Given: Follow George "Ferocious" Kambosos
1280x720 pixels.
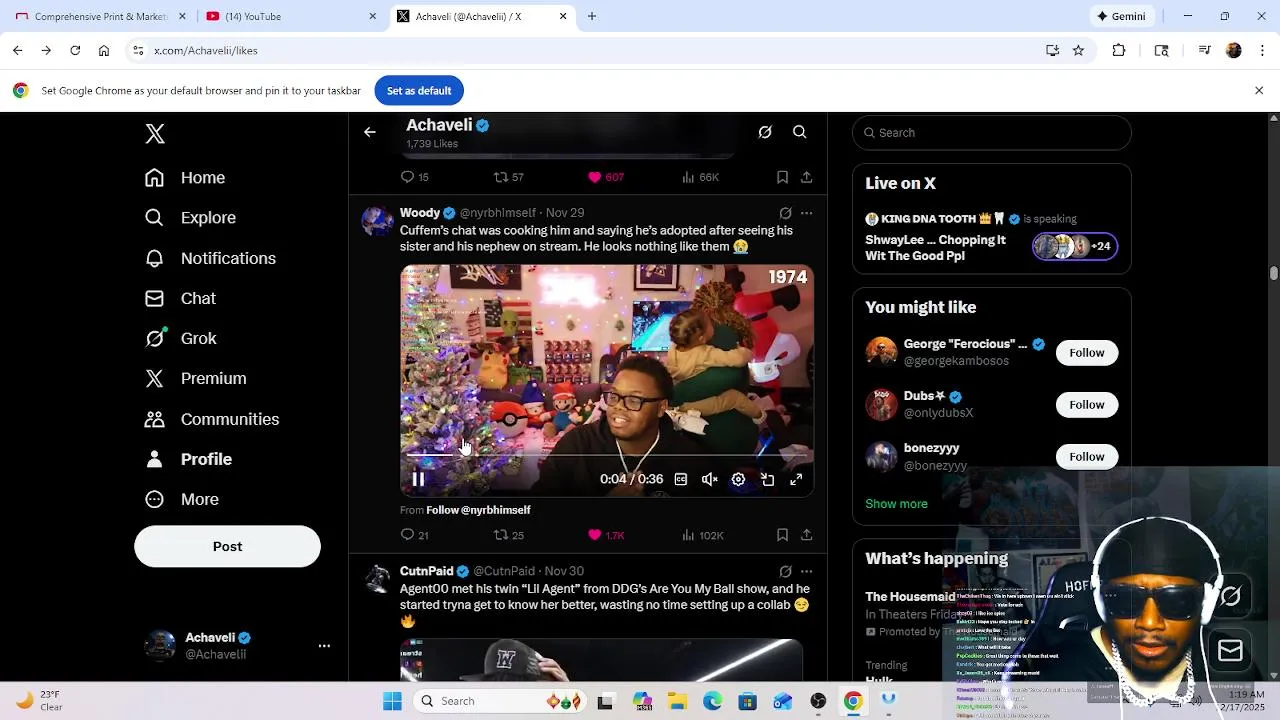Looking at the screenshot, I should 1086,353.
